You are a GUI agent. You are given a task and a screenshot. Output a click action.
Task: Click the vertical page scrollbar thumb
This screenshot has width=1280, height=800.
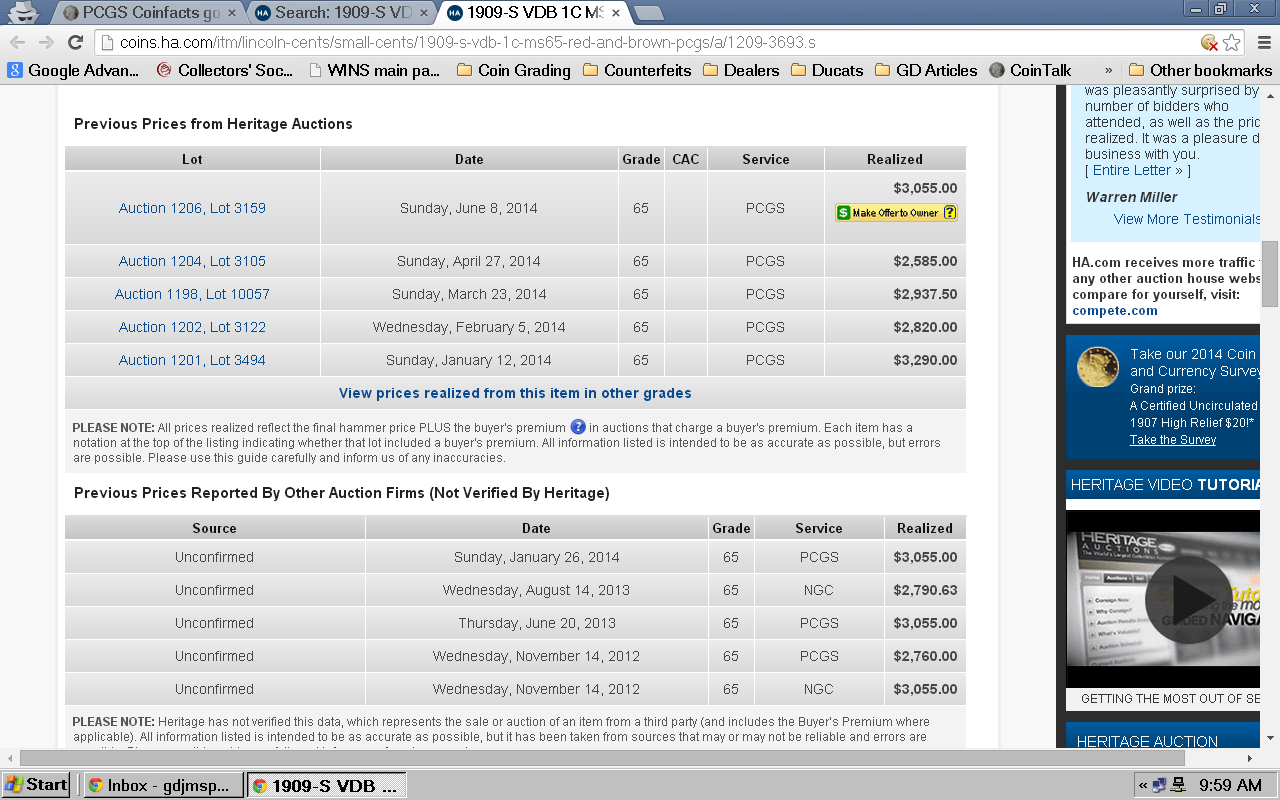pos(1270,274)
